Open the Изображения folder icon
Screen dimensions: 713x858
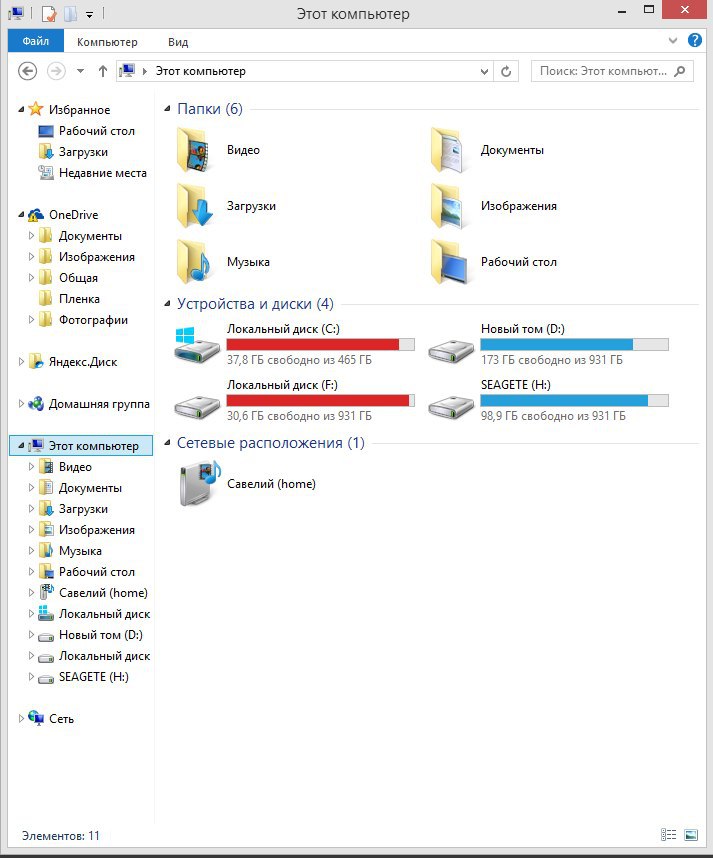(448, 206)
